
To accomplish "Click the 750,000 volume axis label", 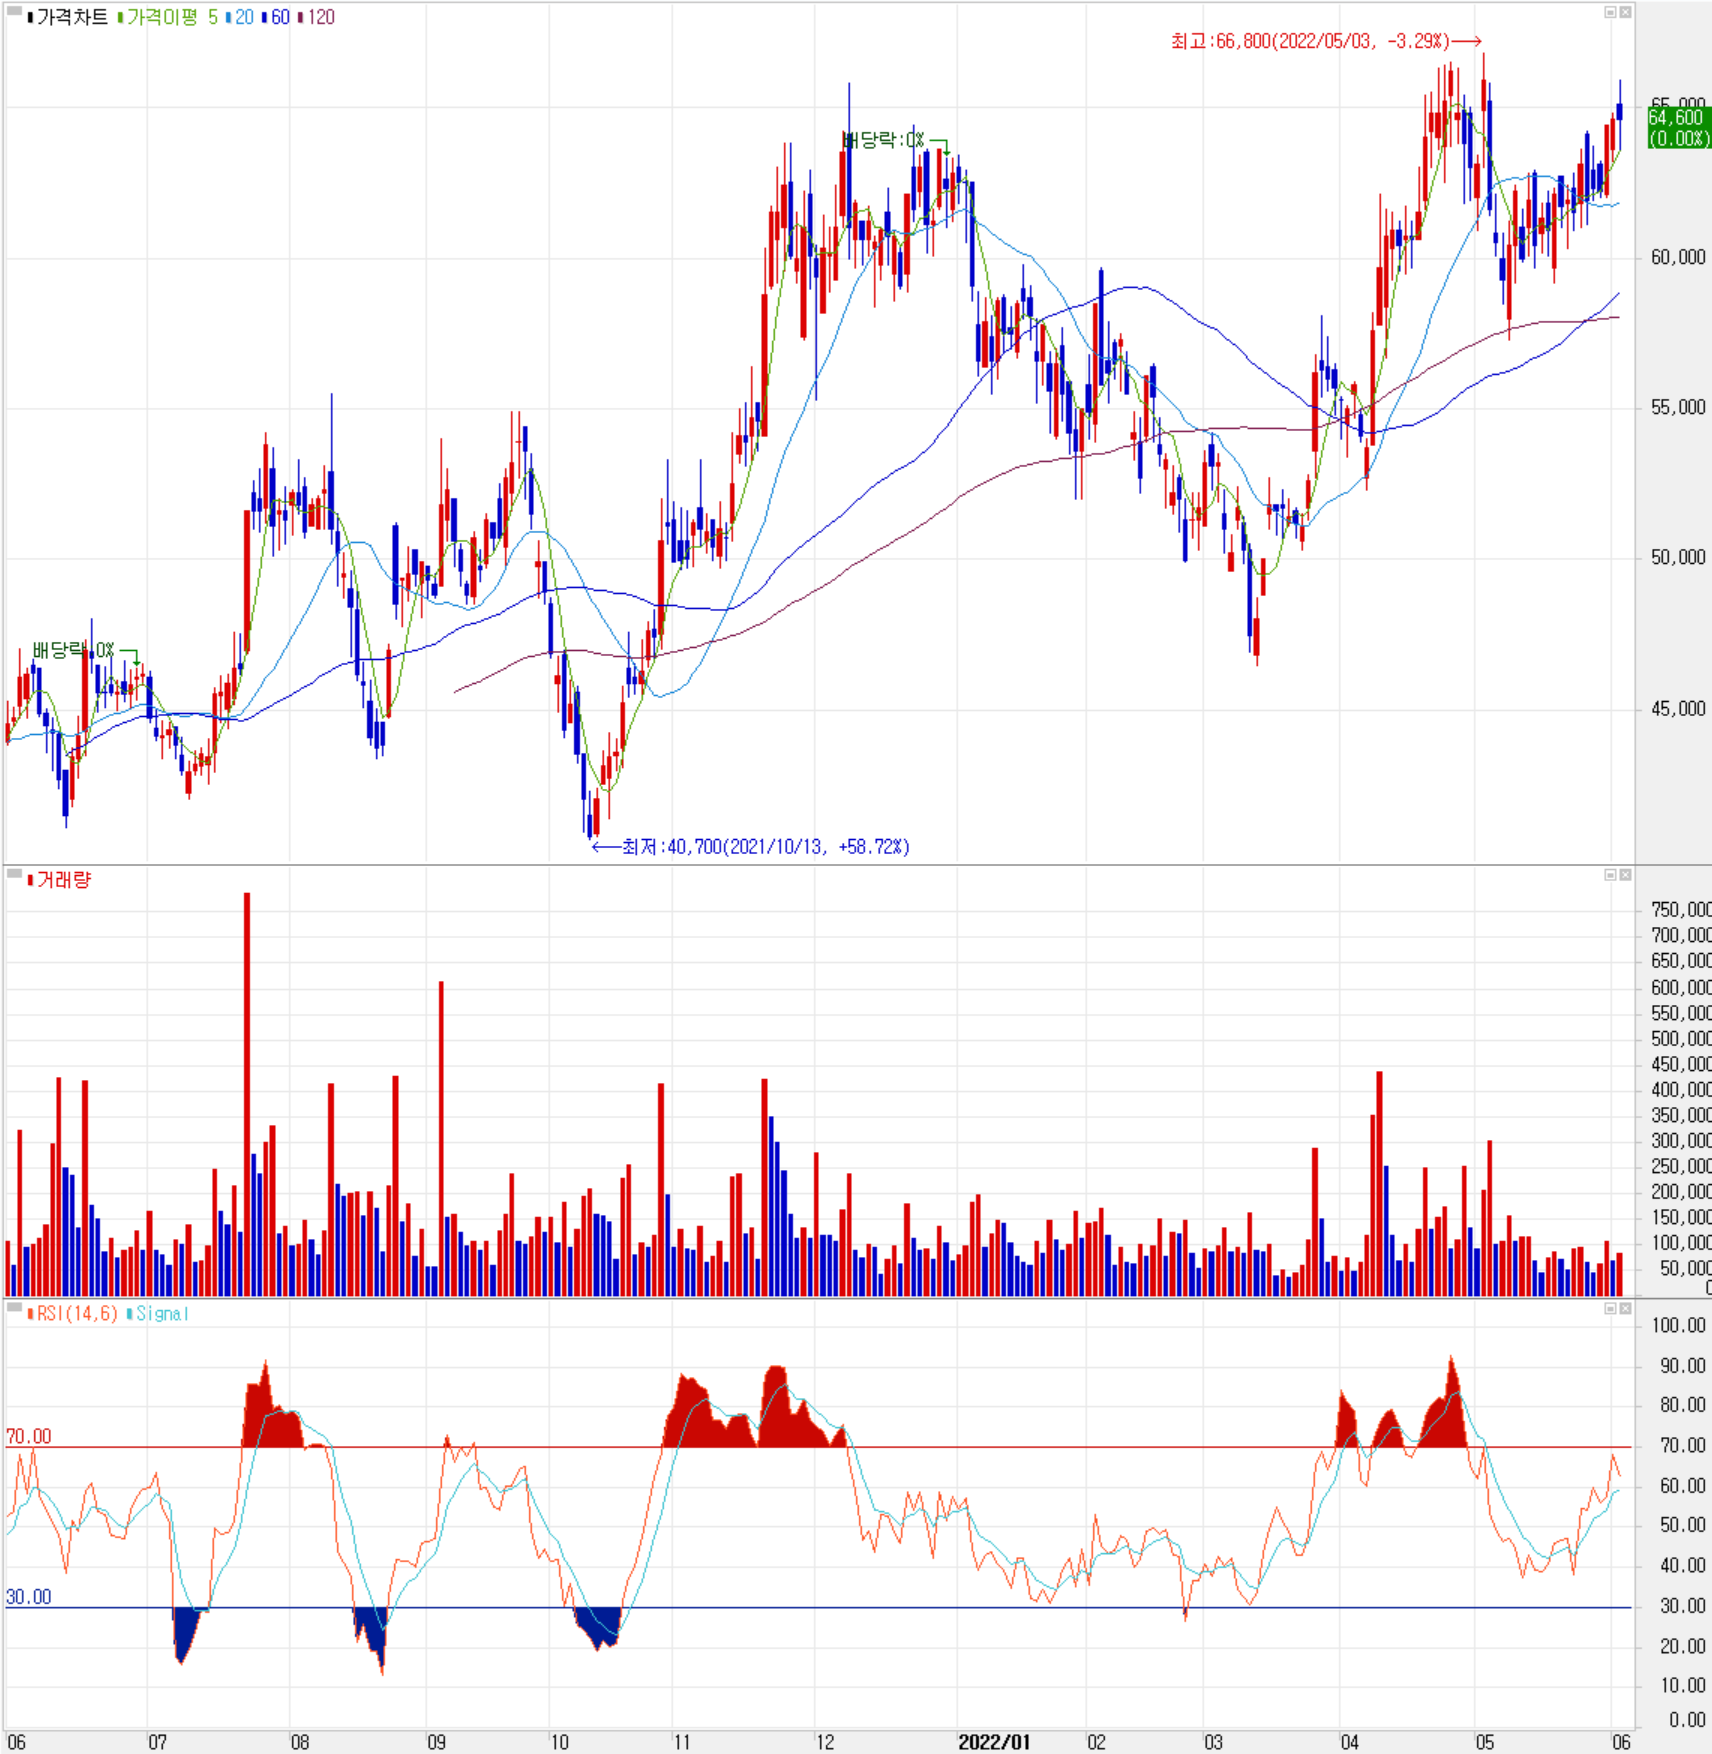I will (1681, 909).
